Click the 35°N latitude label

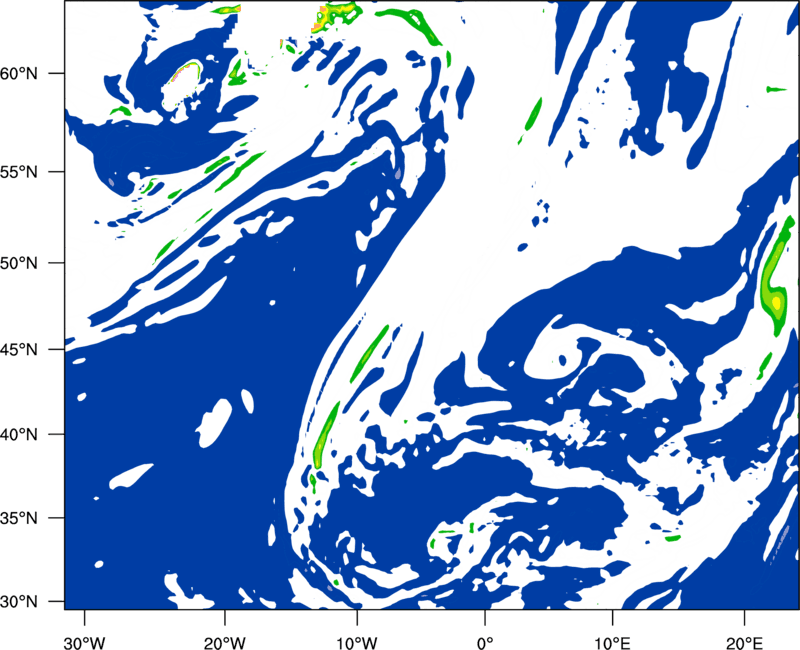pos(19,518)
